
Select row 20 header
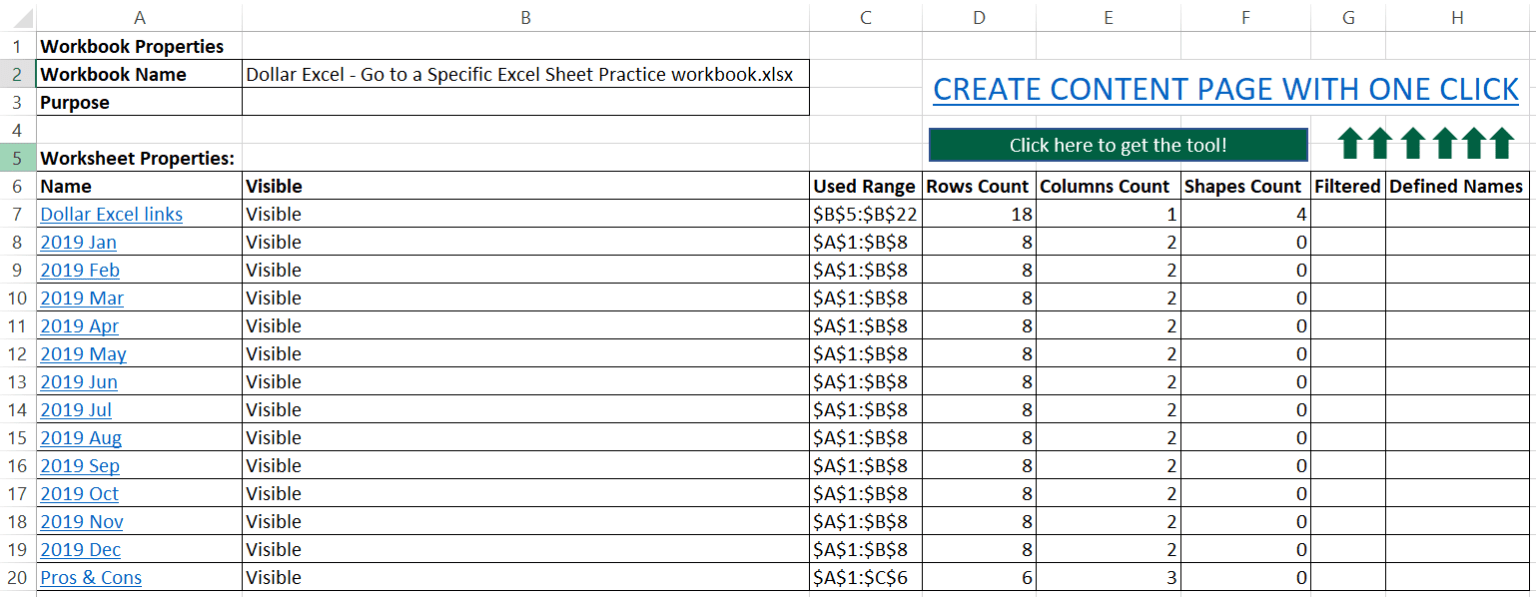[x=18, y=578]
